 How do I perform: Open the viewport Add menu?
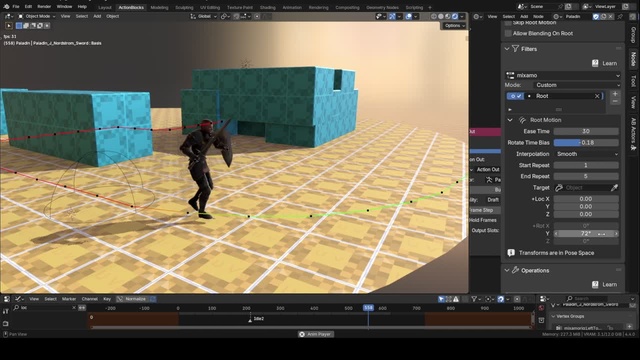[x=97, y=16]
